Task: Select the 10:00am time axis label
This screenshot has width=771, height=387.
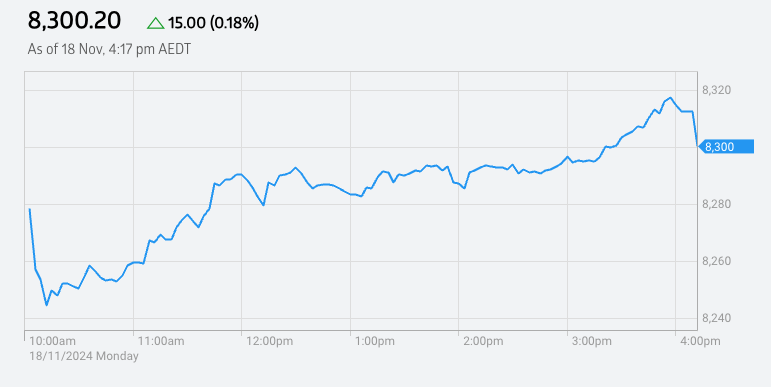Action: click(53, 341)
